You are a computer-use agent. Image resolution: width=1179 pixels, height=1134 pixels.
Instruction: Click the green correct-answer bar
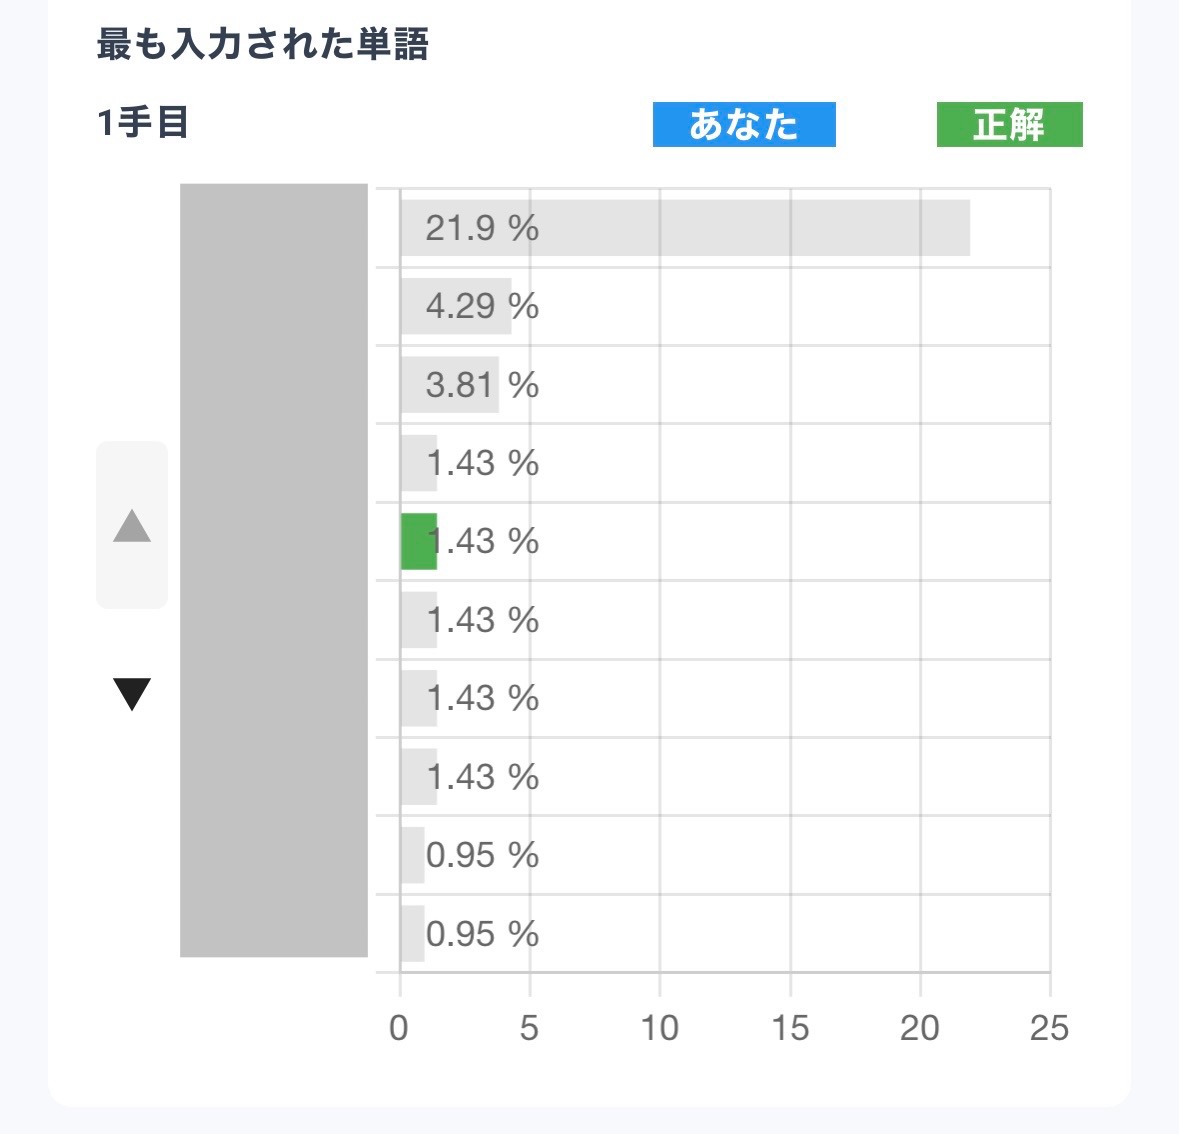pos(418,541)
